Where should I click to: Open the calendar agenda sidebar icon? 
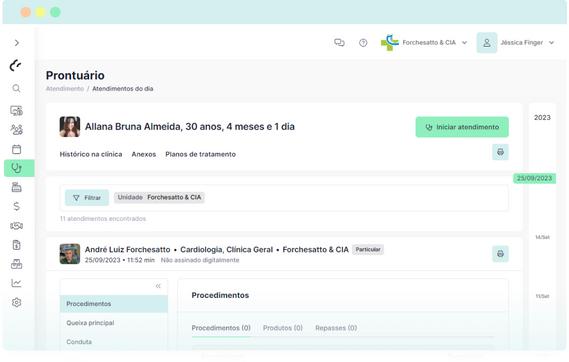(16, 149)
